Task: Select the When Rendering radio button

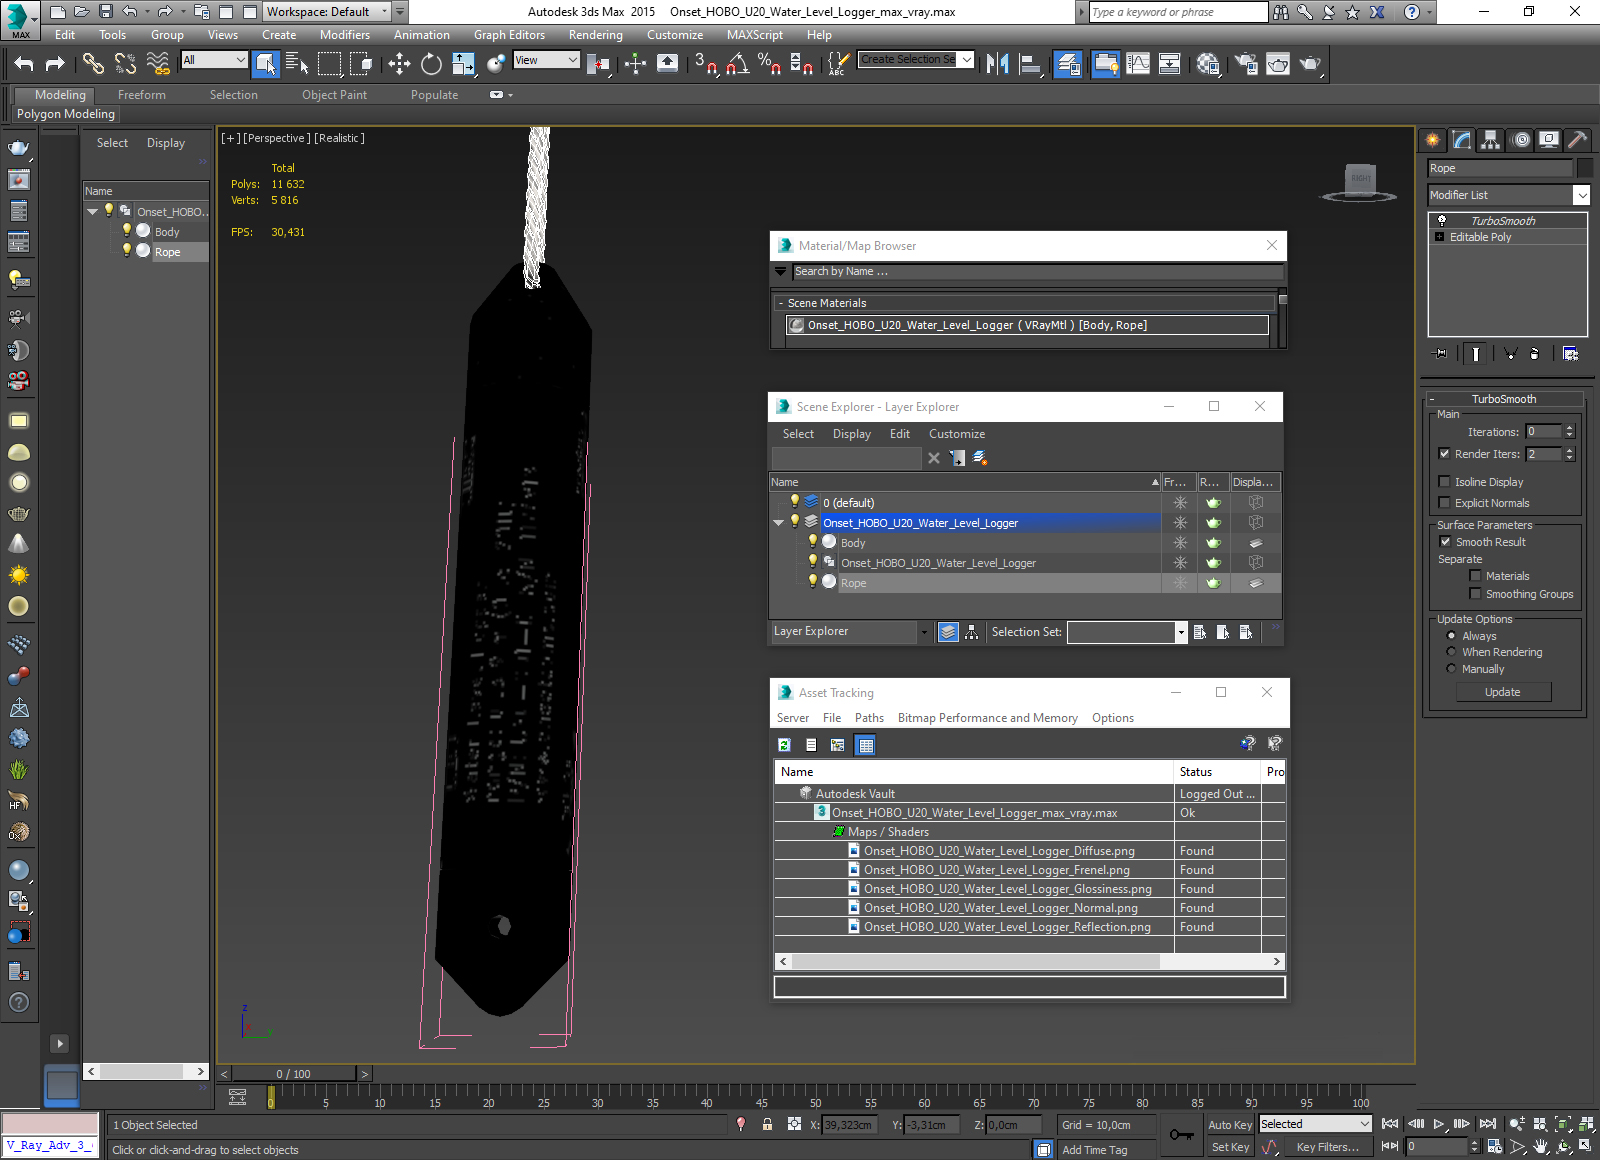Action: pos(1451,652)
